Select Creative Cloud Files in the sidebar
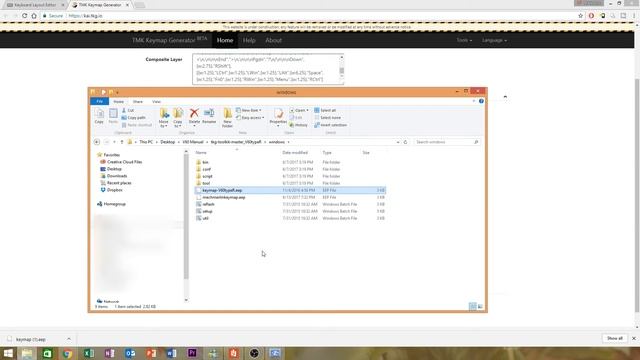Image resolution: width=640 pixels, height=360 pixels. coord(124,162)
